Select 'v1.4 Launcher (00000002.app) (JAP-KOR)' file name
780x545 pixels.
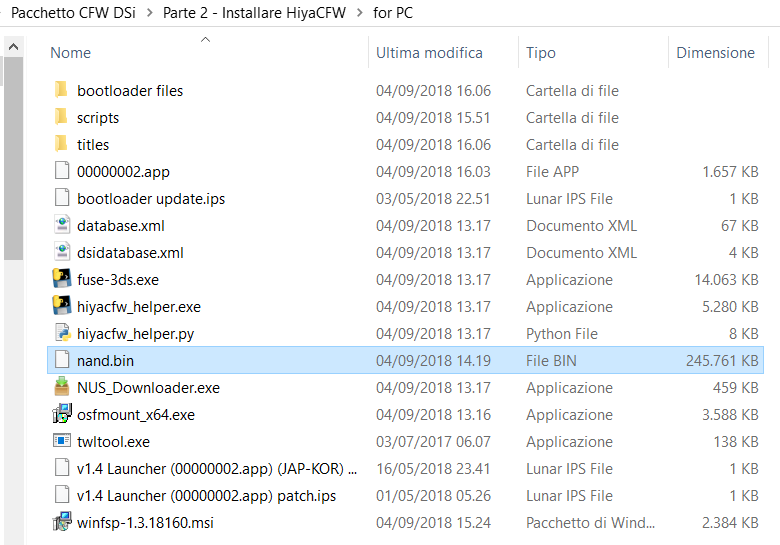point(217,468)
